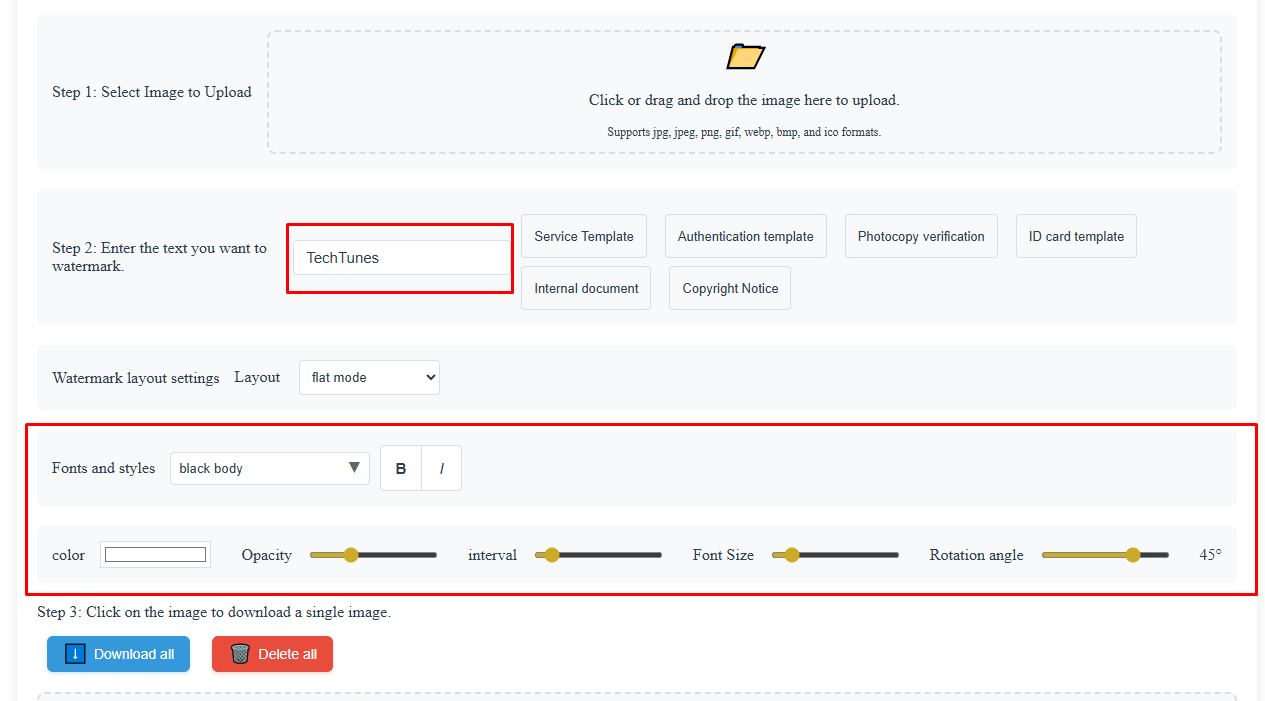Select the Authentication template preset
The image size is (1265, 701).
point(745,236)
